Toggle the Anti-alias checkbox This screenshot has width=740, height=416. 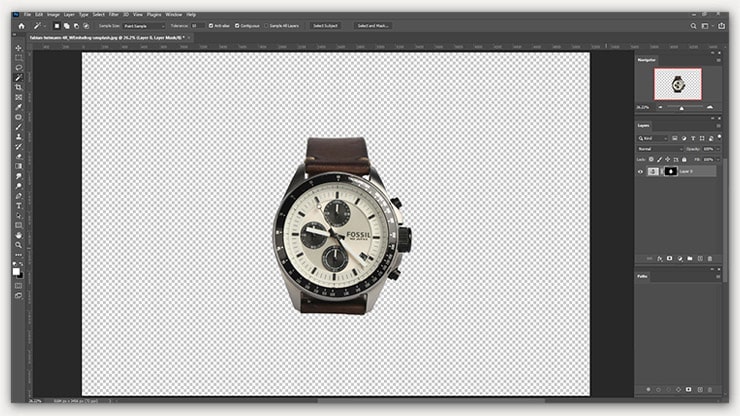[x=211, y=26]
